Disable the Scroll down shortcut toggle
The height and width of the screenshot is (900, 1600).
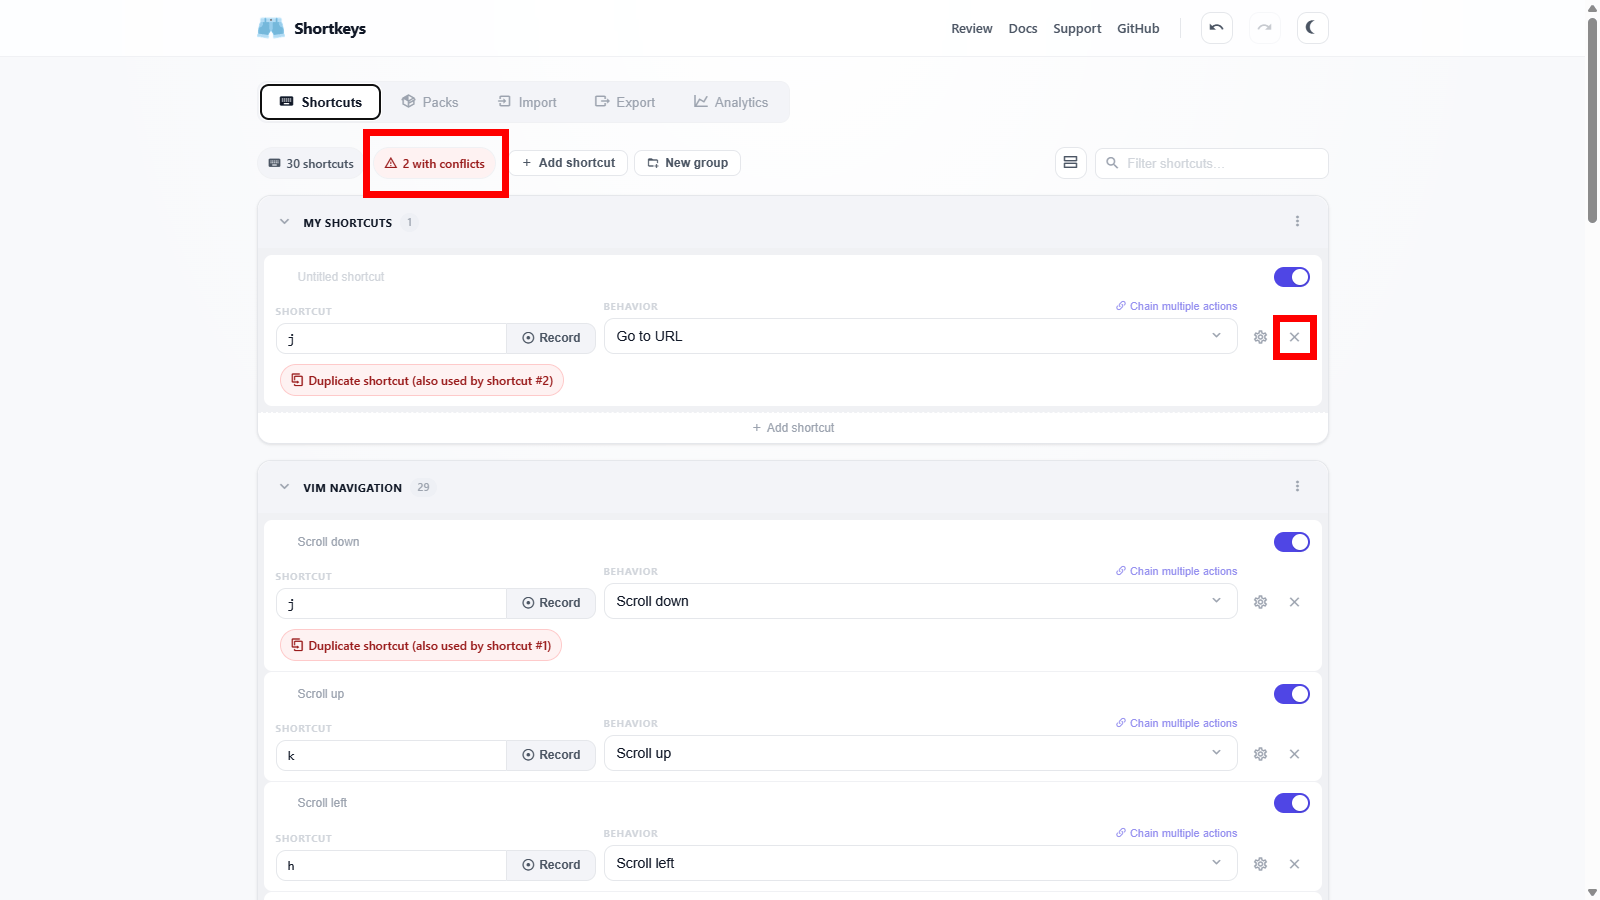pos(1291,542)
